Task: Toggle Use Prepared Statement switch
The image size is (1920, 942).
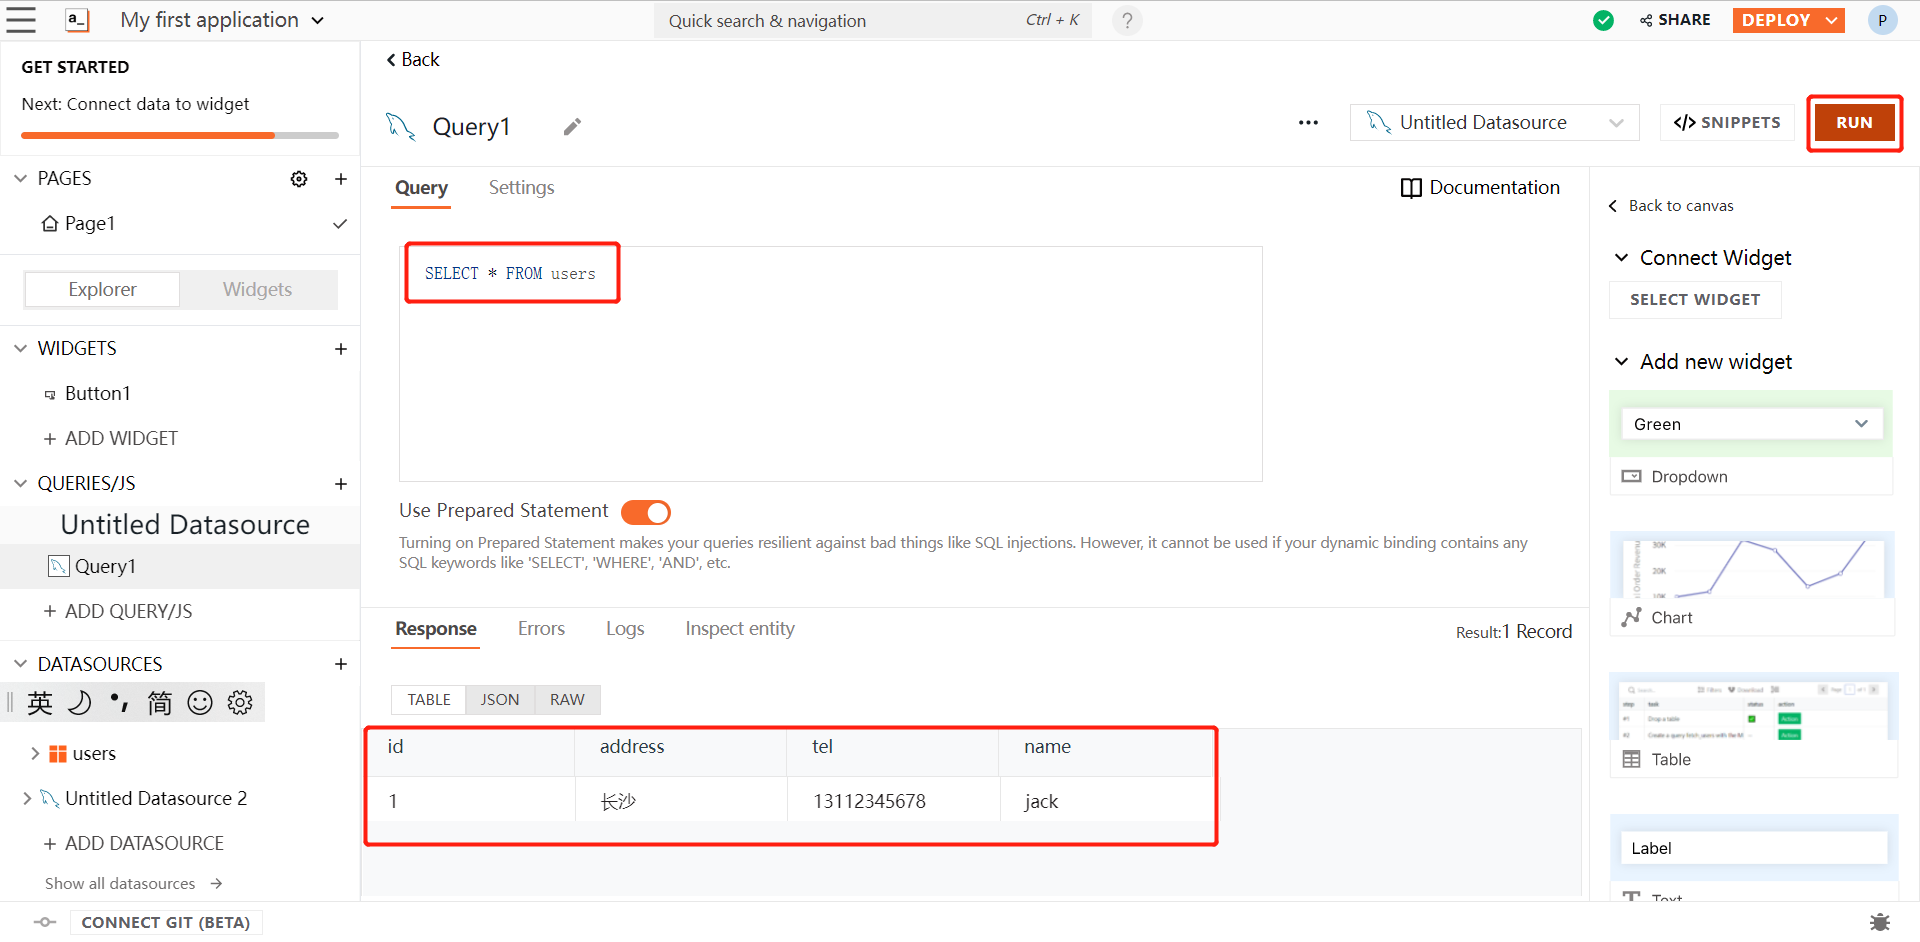Action: pyautogui.click(x=646, y=512)
